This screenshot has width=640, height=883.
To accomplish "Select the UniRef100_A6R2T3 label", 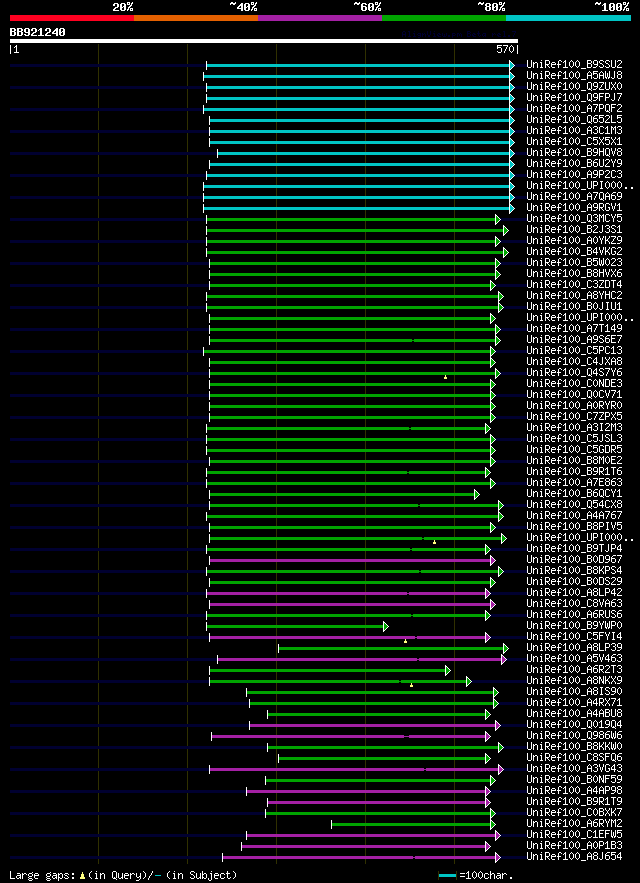I will 574,670.
